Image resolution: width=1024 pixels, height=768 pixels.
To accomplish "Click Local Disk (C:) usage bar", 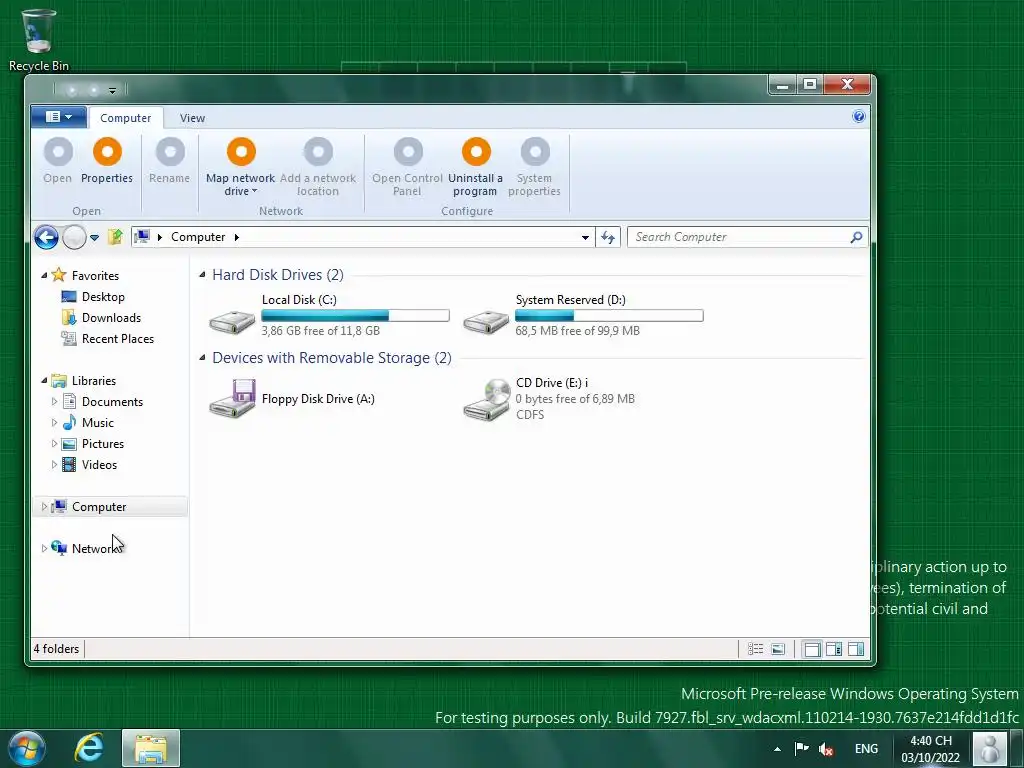I will pyautogui.click(x=355, y=315).
